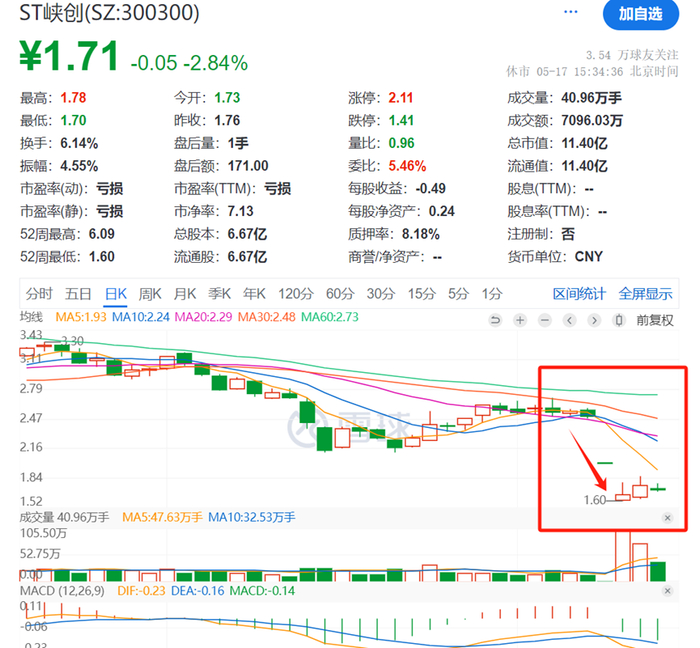
Task: Select the 日K chart tab
Action: (116, 294)
